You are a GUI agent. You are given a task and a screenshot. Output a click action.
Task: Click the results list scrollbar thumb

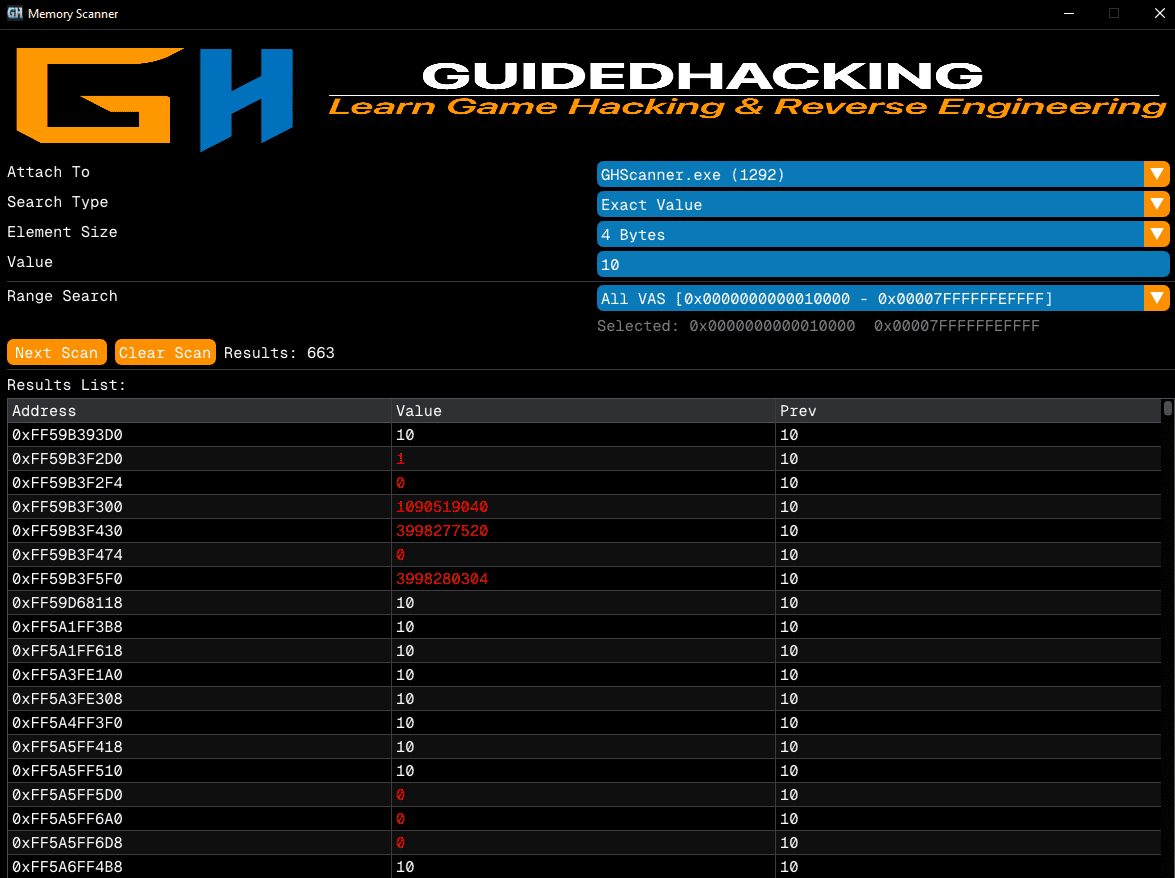(x=1168, y=408)
